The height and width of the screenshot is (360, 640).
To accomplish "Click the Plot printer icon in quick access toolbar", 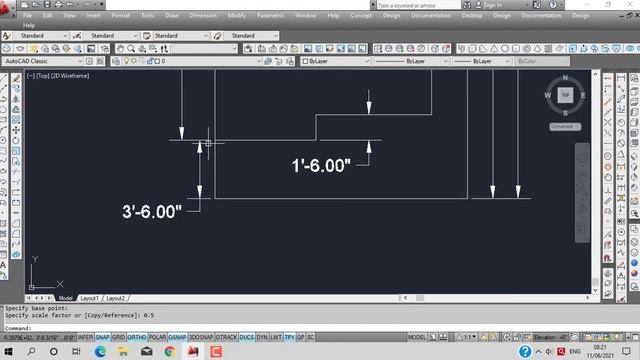I will (x=58, y=5).
